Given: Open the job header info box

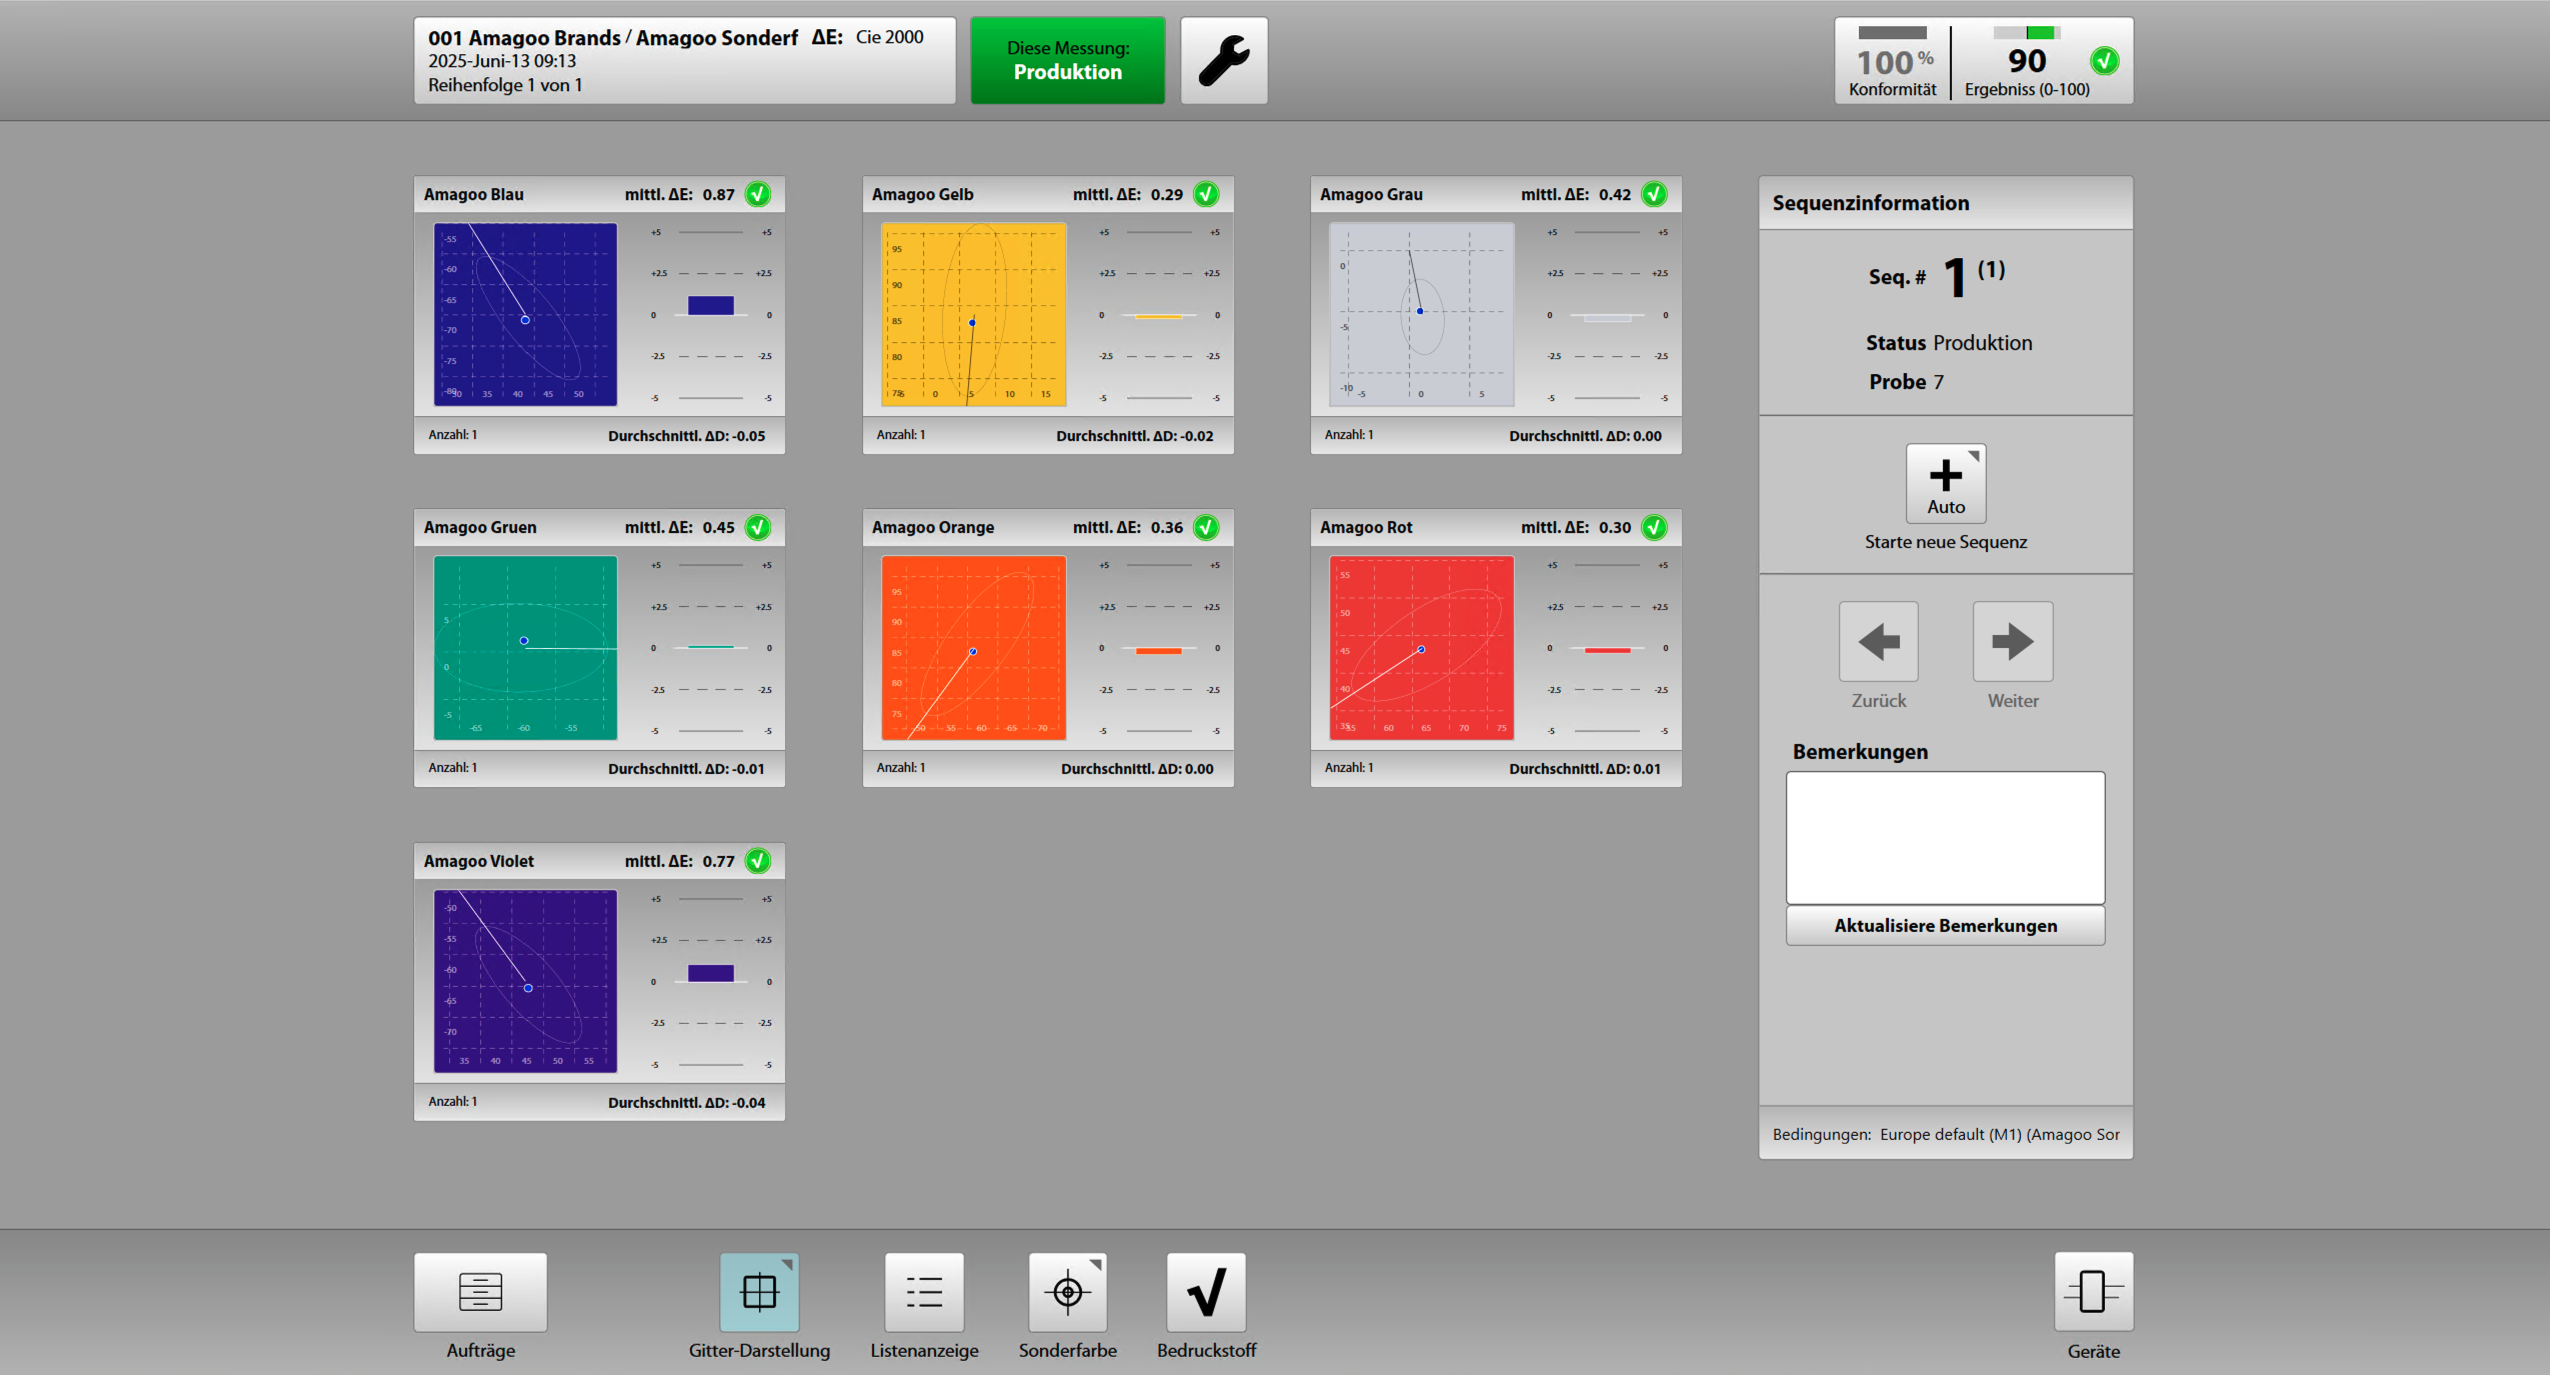Looking at the screenshot, I should tap(684, 60).
